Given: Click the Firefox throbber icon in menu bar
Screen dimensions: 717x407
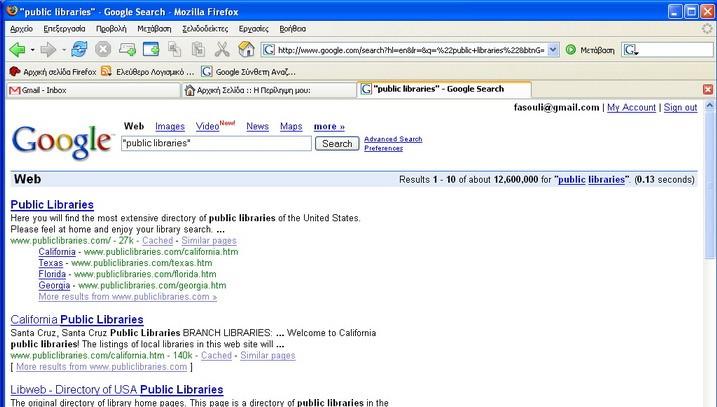Looking at the screenshot, I should (x=707, y=28).
